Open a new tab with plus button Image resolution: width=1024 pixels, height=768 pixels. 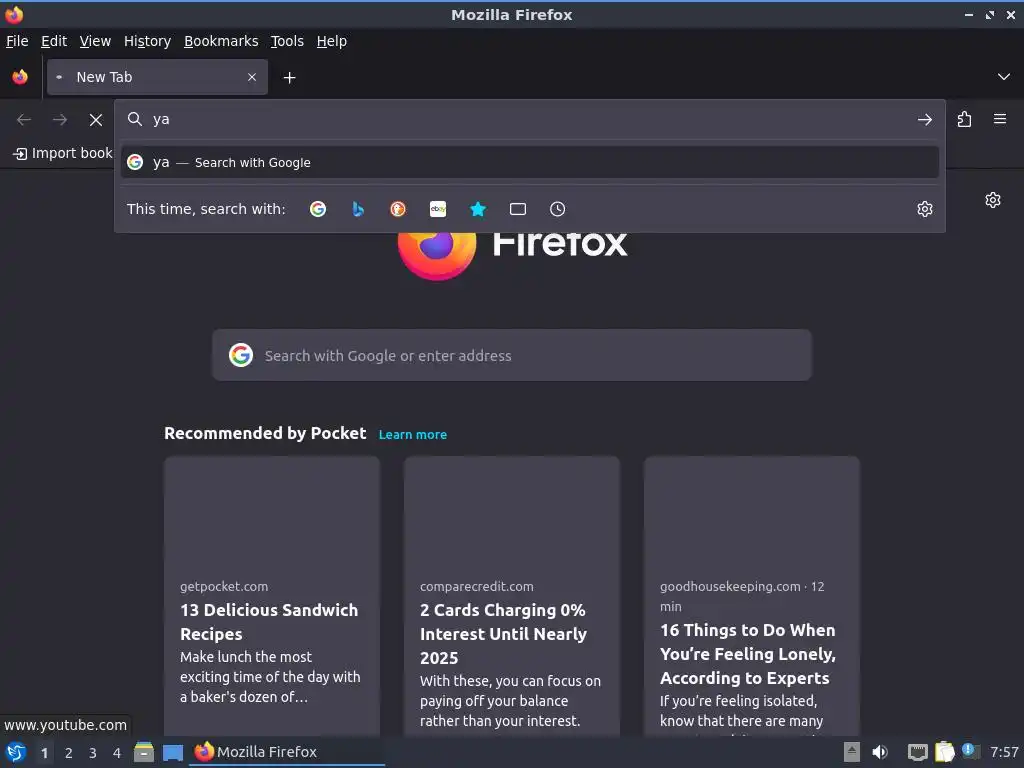(x=289, y=78)
